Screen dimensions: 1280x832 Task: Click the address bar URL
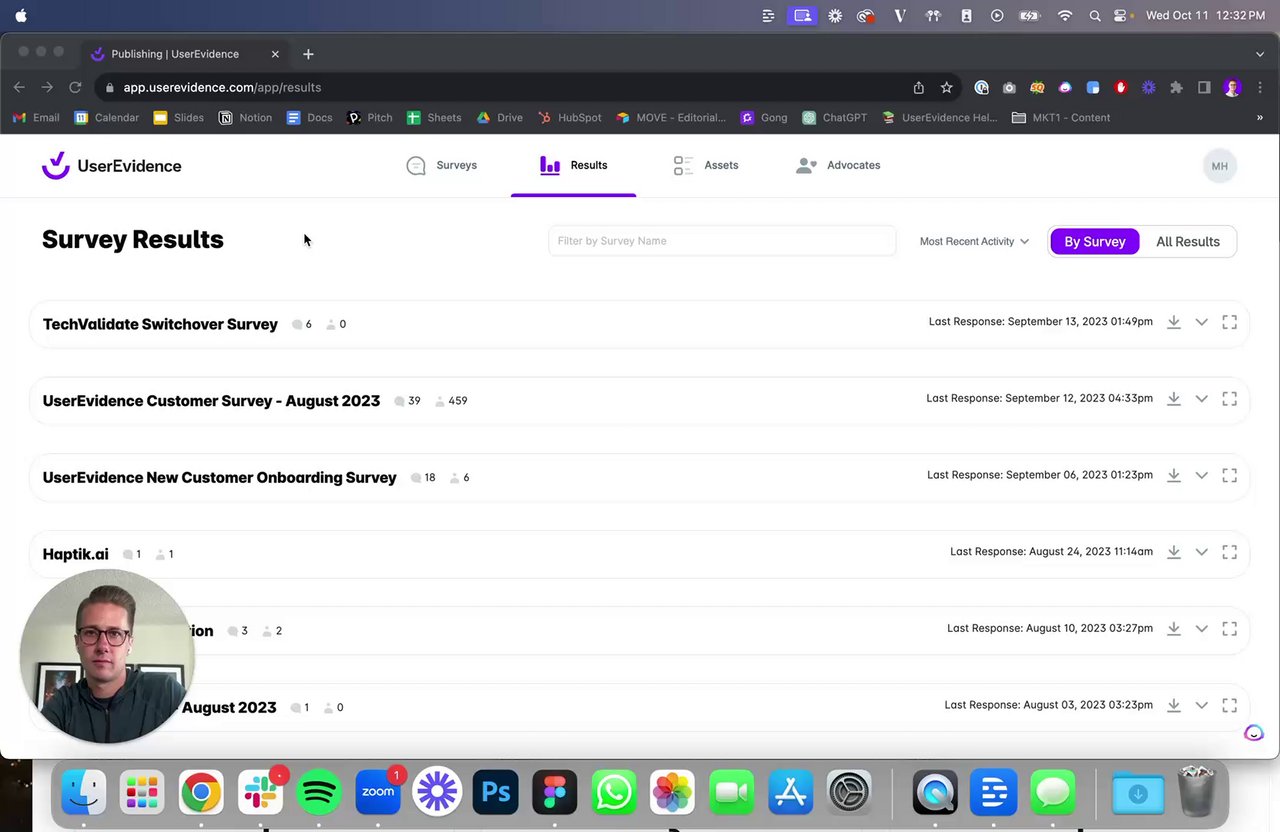point(222,87)
